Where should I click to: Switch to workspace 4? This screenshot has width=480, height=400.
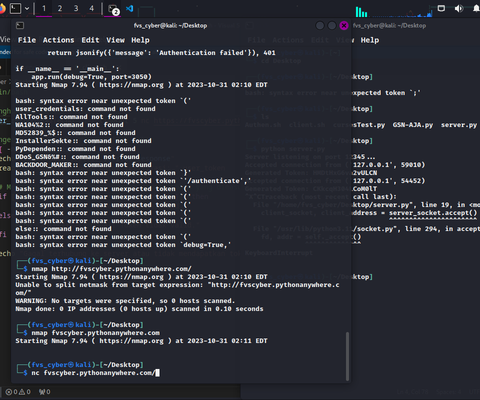click(92, 8)
